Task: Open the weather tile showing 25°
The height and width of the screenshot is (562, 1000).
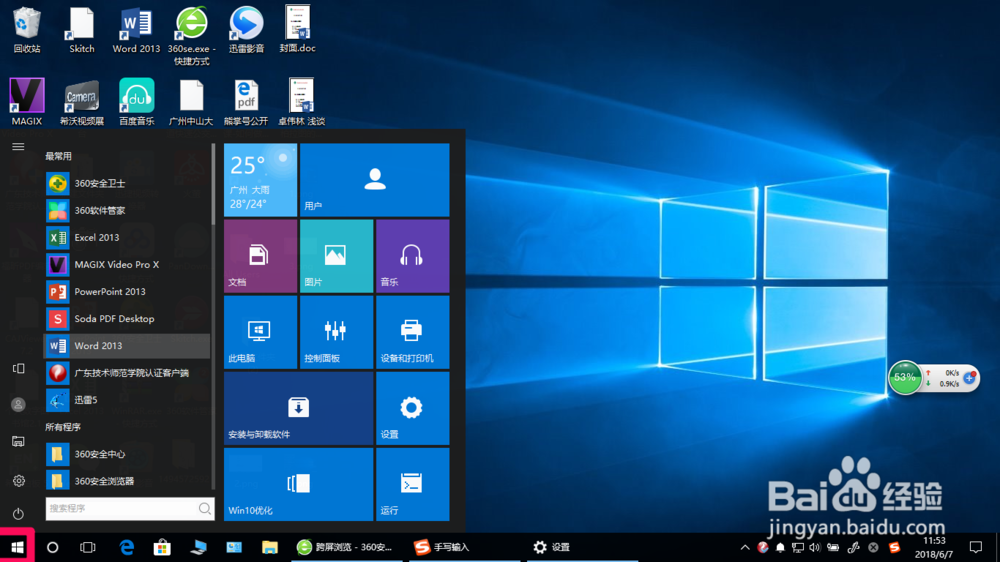Action: pyautogui.click(x=260, y=180)
